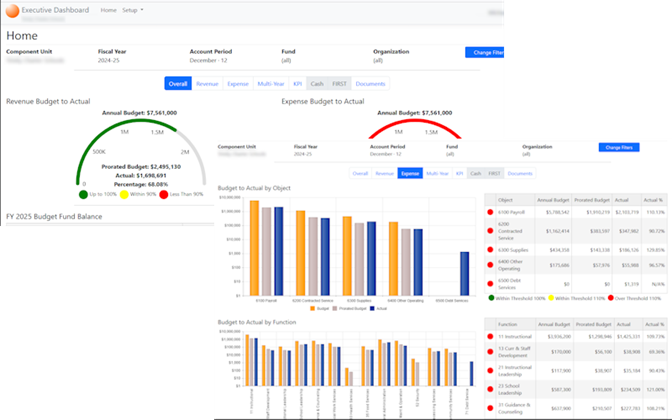Open Overall tab in the Expense view

tap(360, 173)
